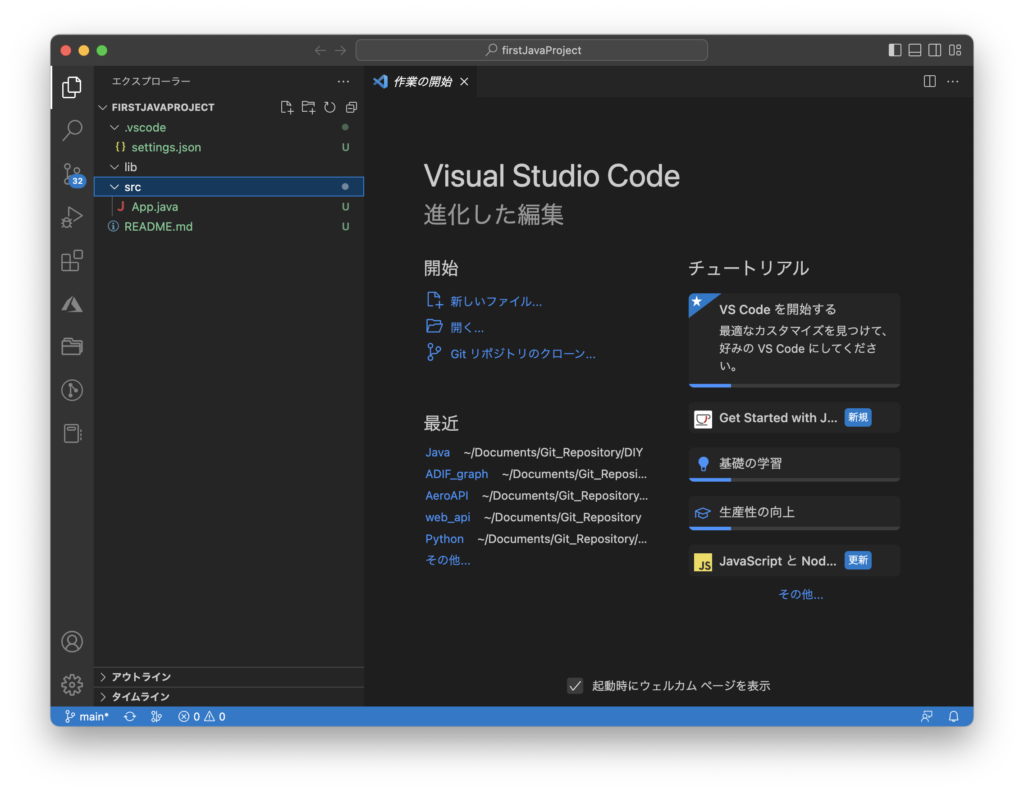The height and width of the screenshot is (793, 1024).
Task: Expand the タイムライン section
Action: point(140,696)
